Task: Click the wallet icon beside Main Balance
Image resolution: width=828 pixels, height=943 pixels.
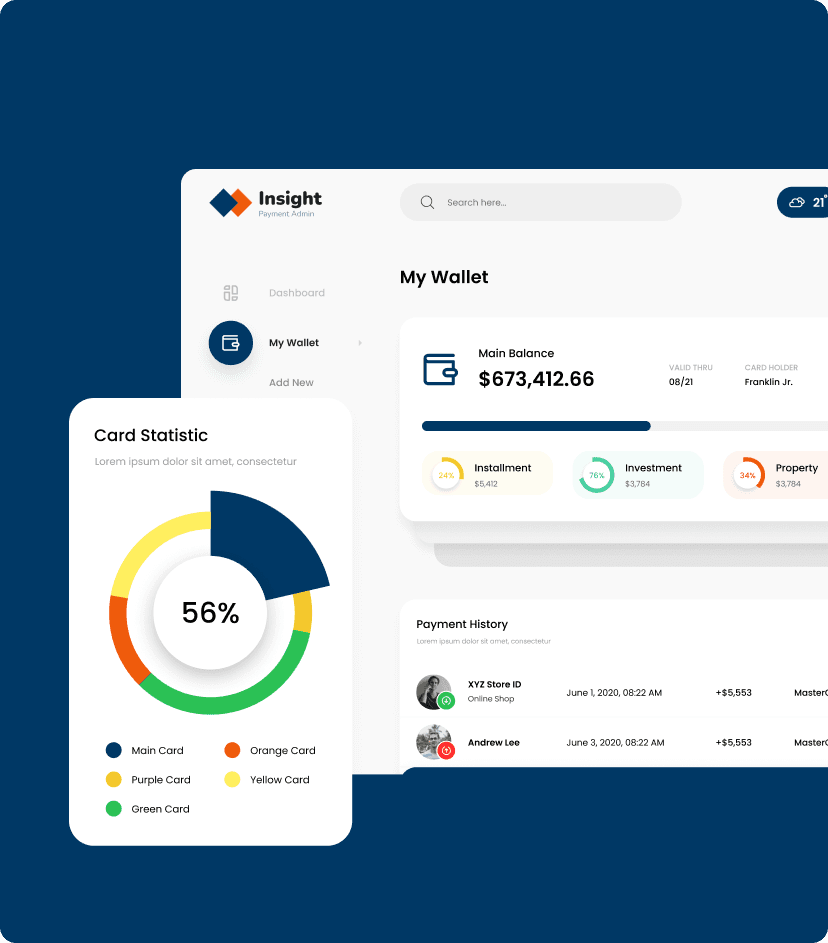Action: [440, 369]
